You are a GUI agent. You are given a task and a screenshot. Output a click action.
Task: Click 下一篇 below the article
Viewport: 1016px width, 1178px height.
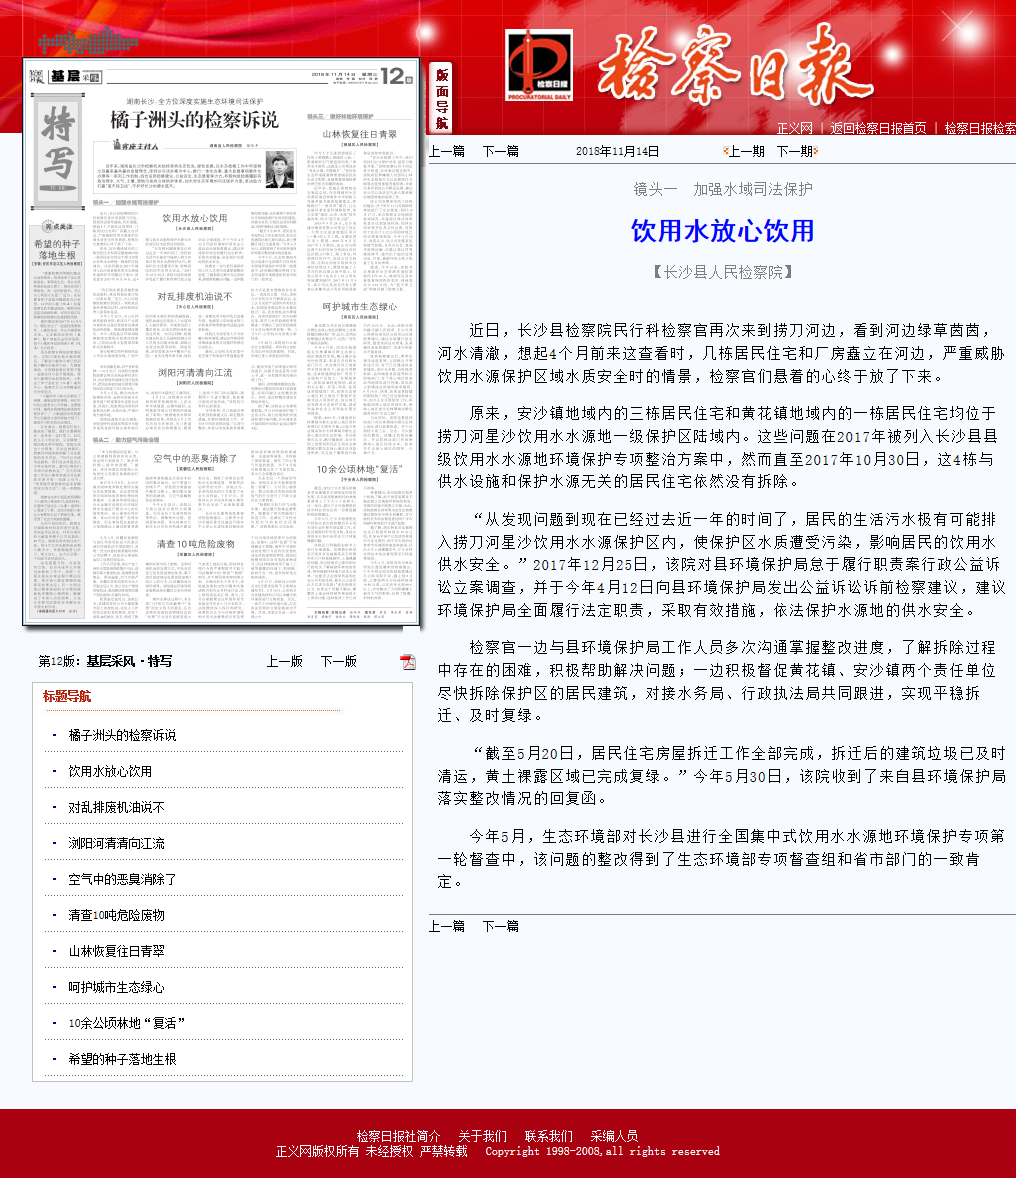pos(500,926)
